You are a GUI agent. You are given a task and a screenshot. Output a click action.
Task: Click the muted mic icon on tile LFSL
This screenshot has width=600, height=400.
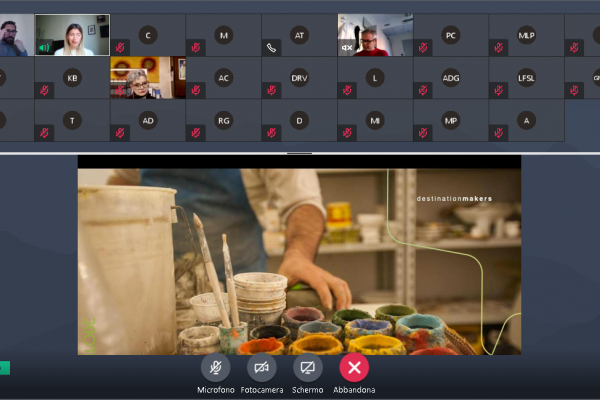click(x=499, y=90)
